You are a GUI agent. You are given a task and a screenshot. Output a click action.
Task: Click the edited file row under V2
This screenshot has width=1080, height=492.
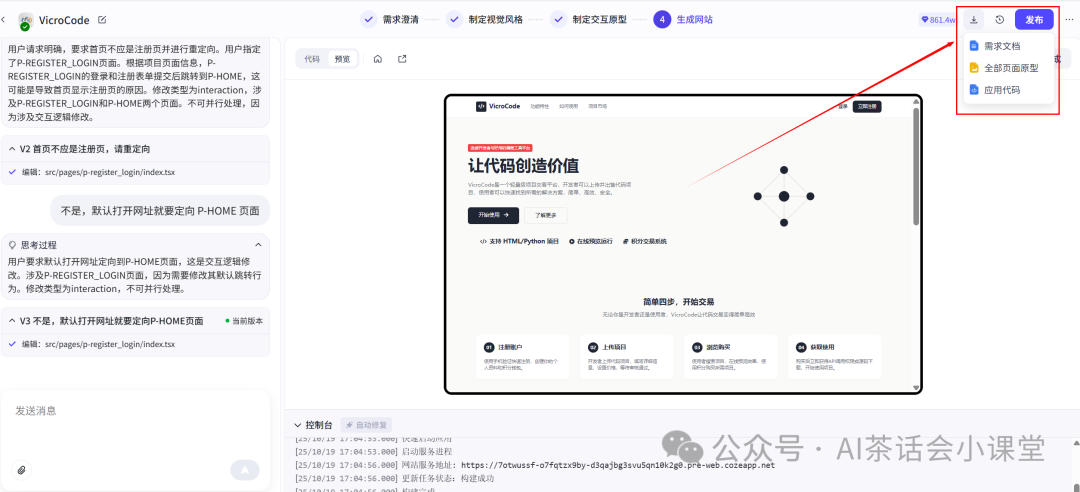click(135, 172)
